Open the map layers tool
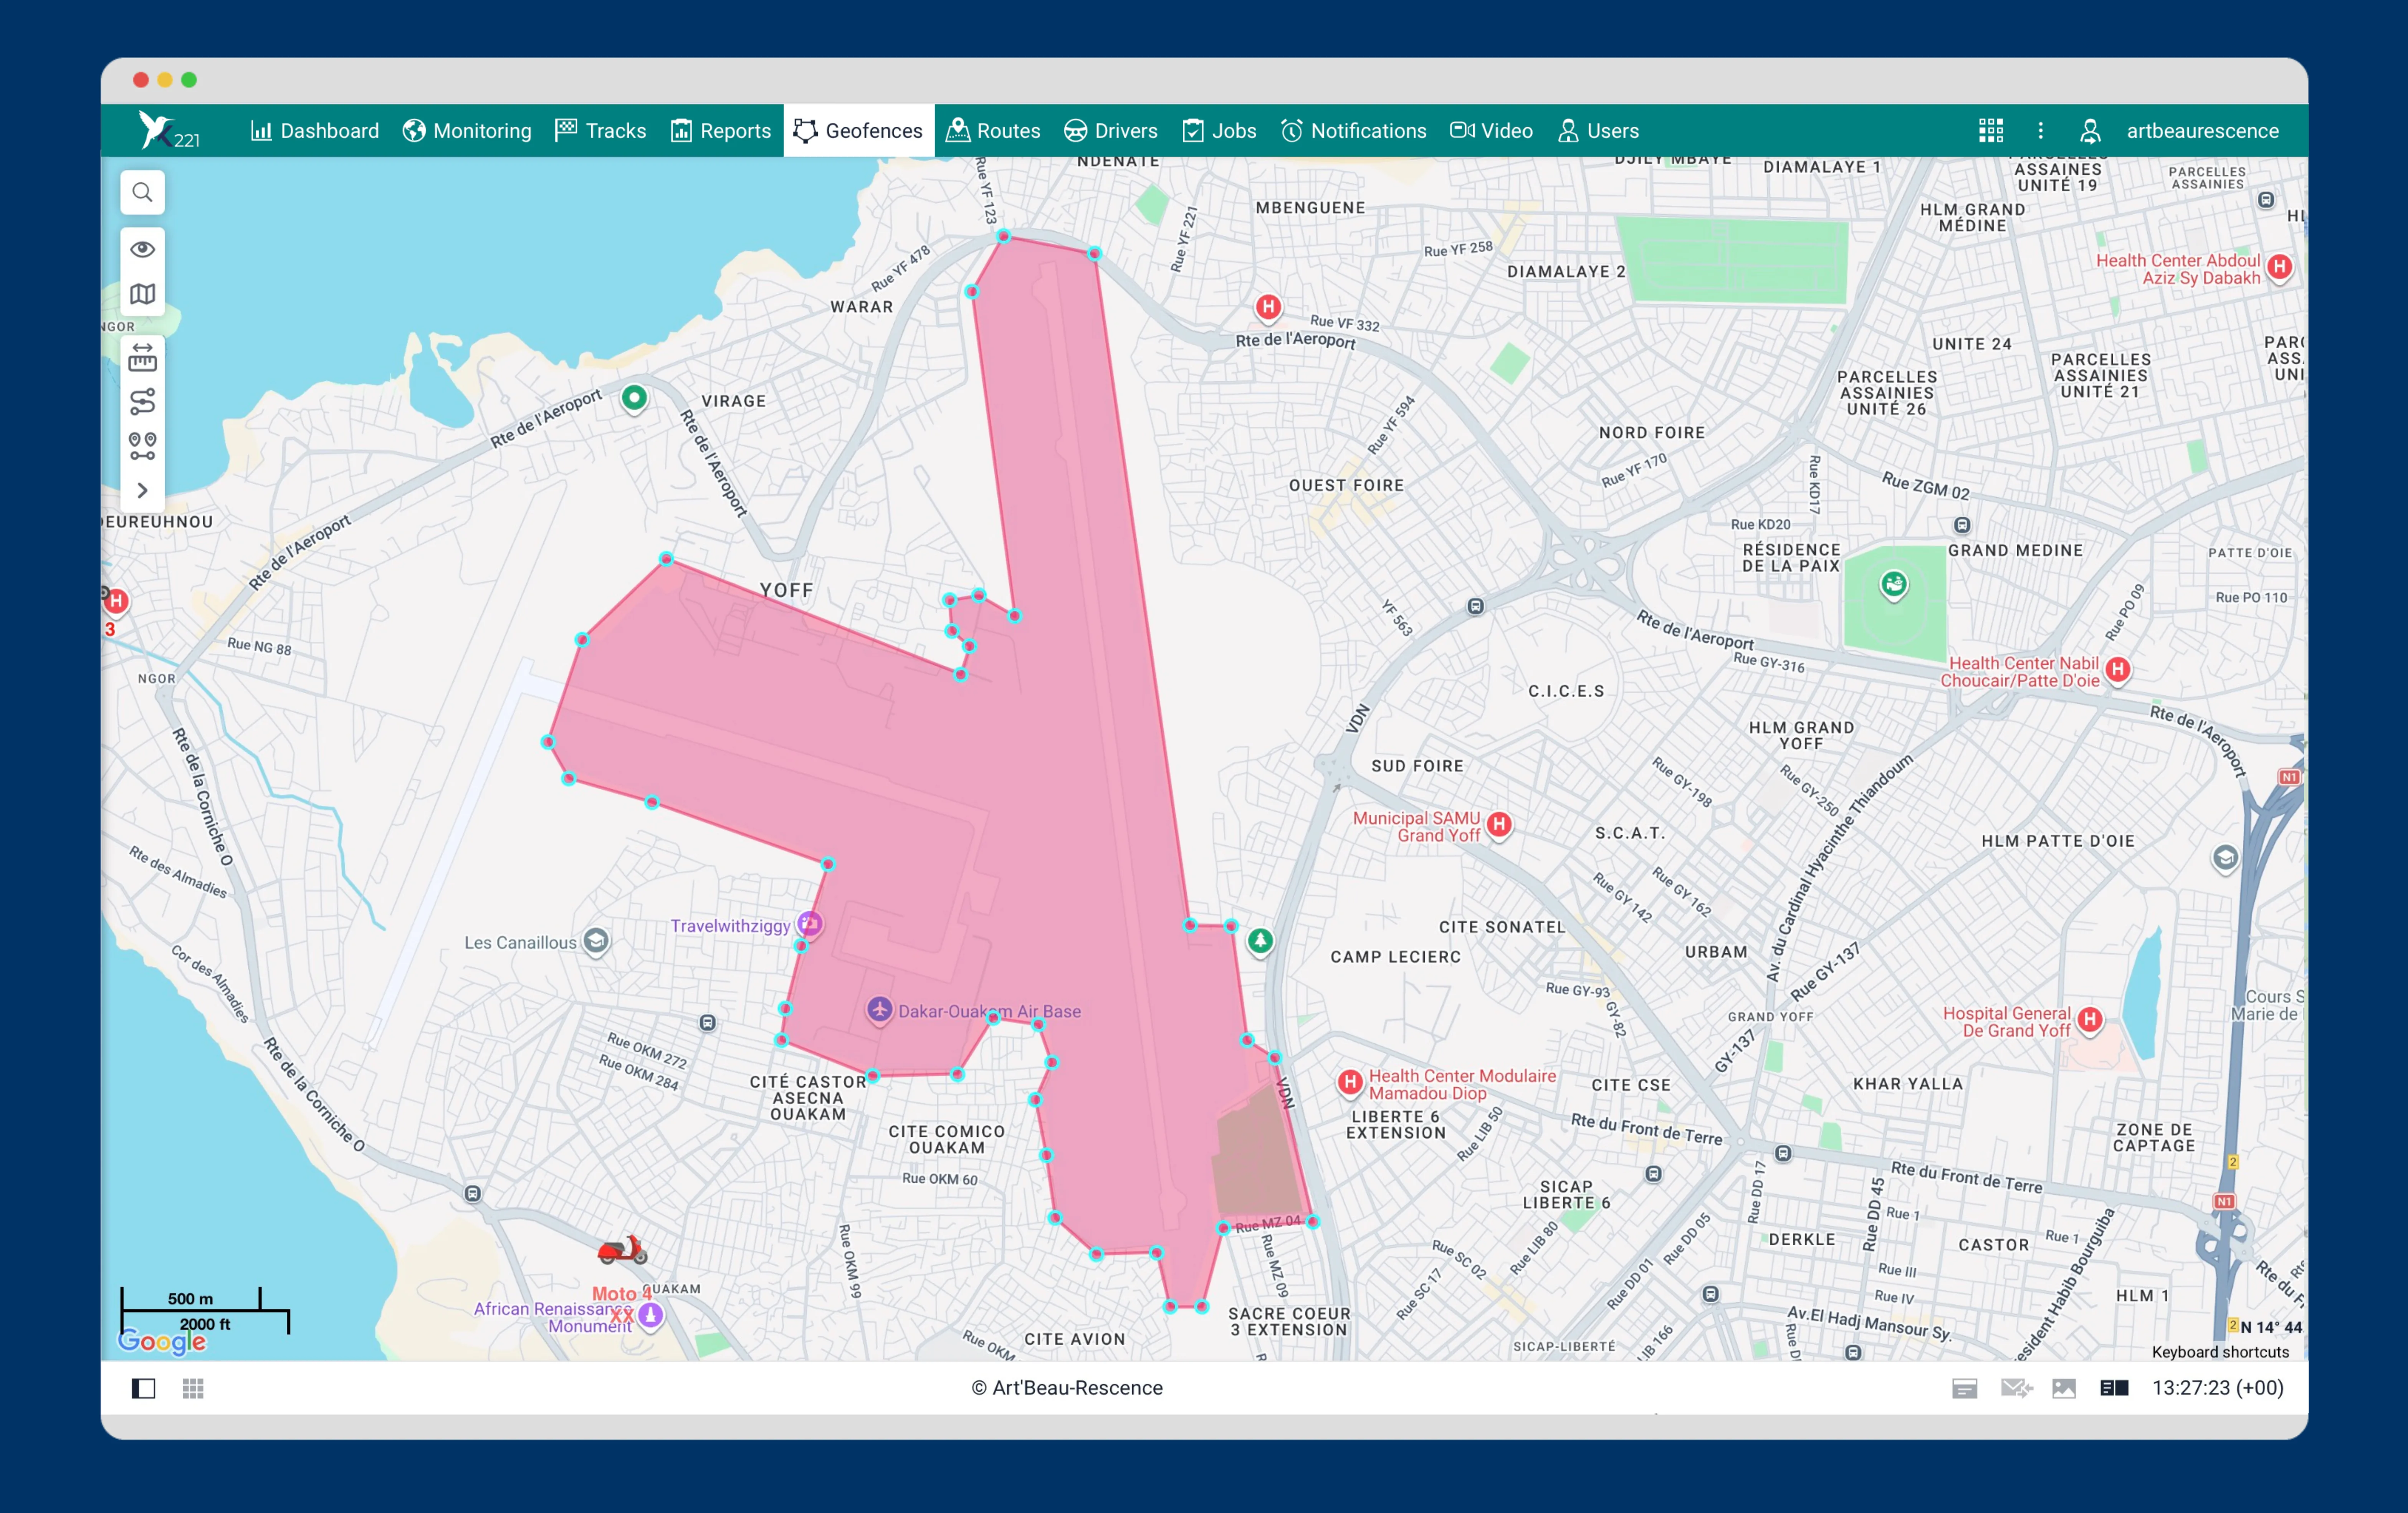This screenshot has height=1513, width=2408. [142, 294]
